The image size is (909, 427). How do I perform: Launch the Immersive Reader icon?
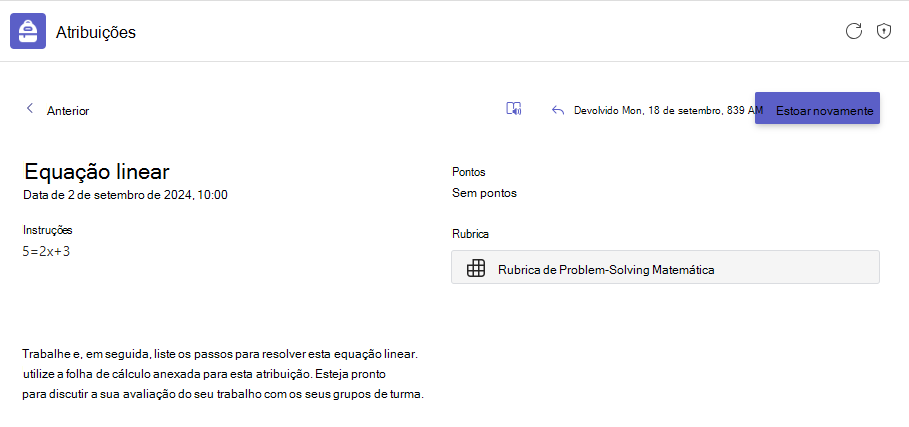click(x=514, y=108)
